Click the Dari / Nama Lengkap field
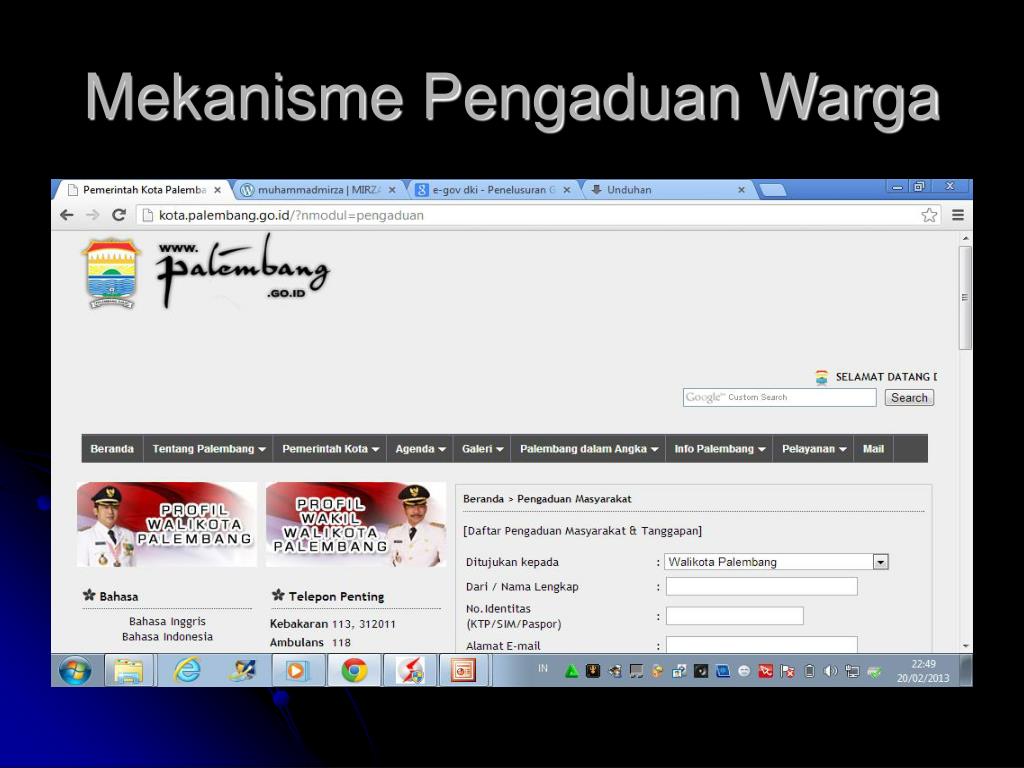This screenshot has width=1024, height=768. [x=761, y=586]
